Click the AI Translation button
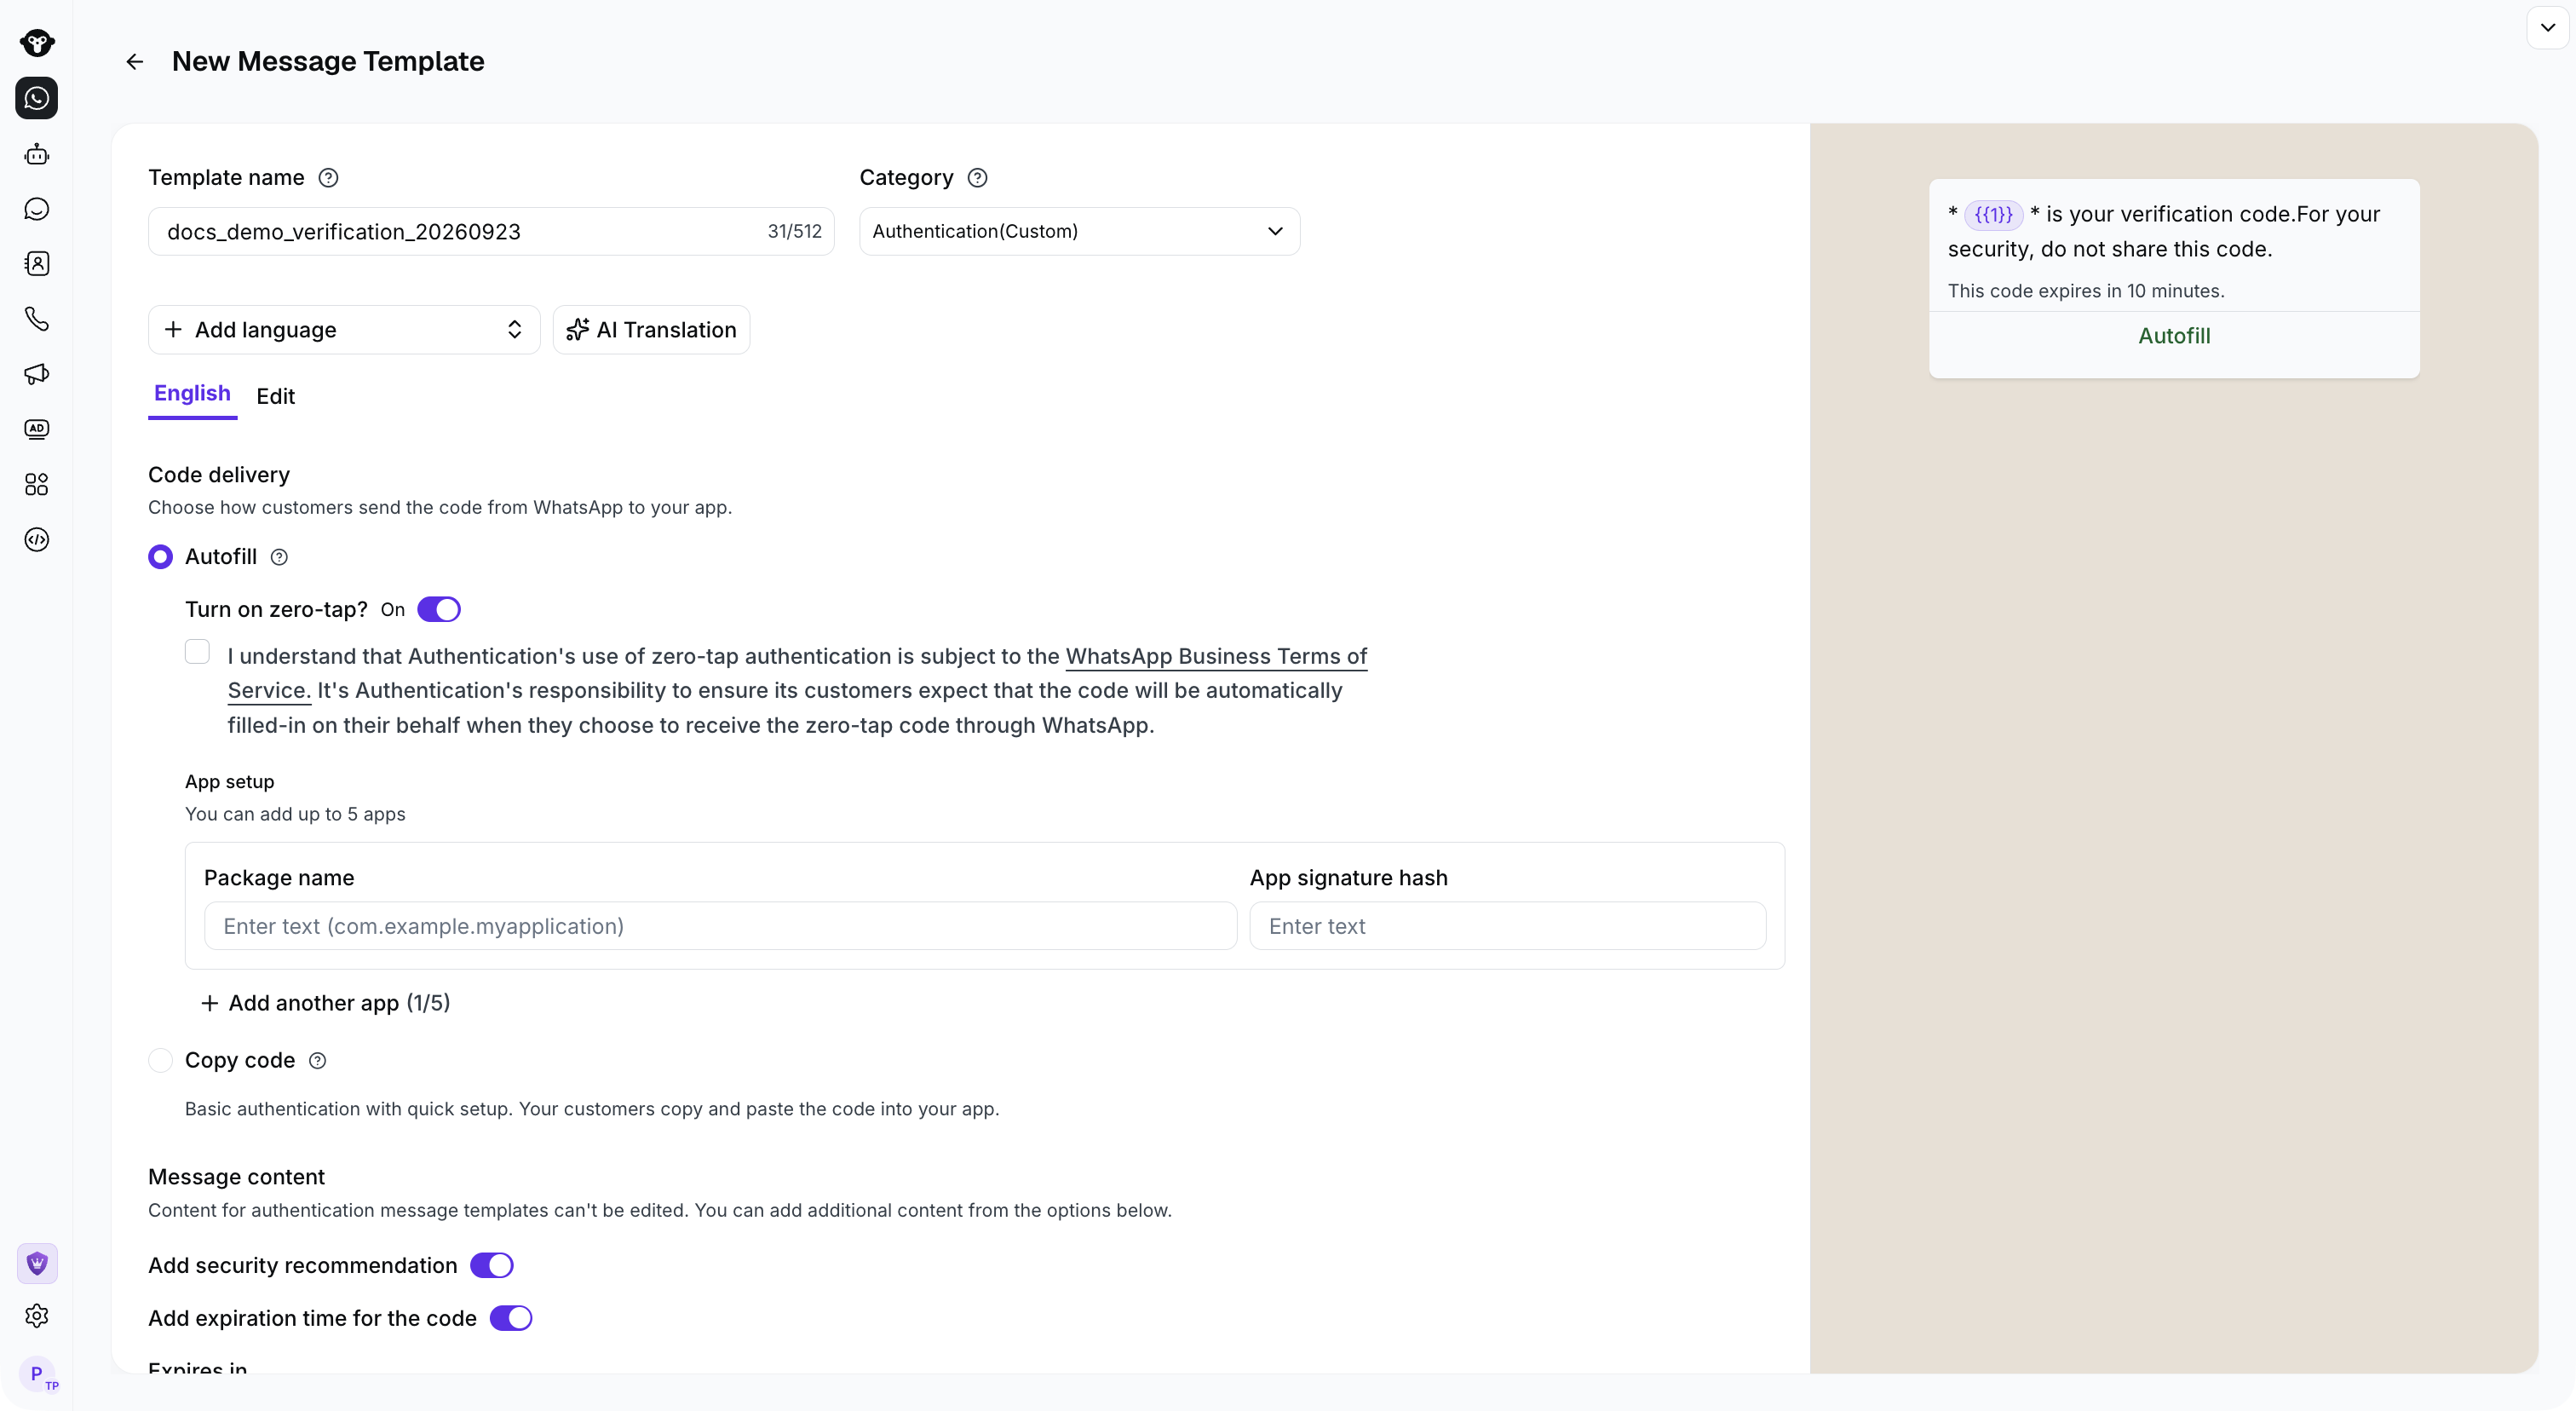Screen dimensions: 2576x1411 [x=651, y=330]
